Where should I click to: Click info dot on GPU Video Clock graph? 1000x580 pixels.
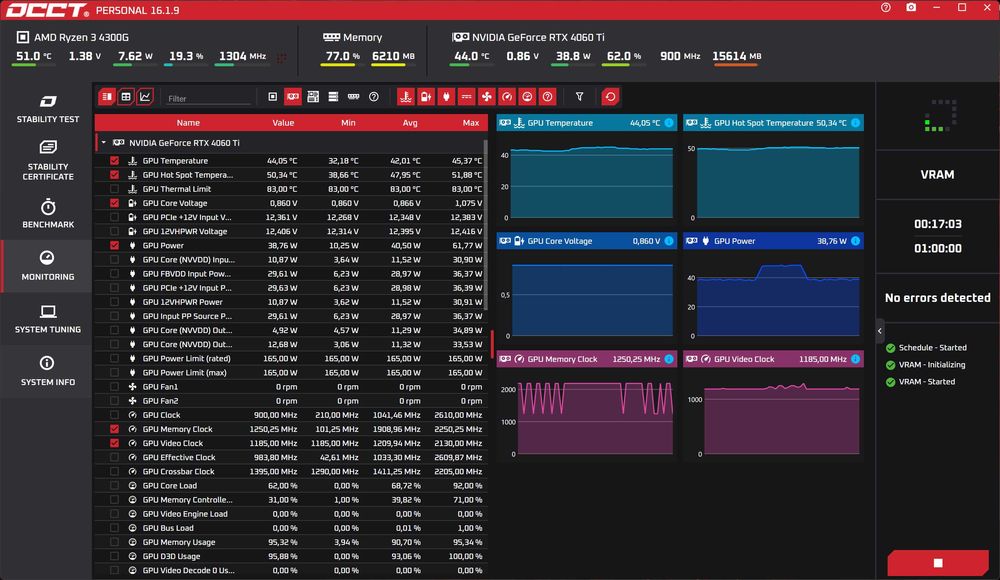tap(855, 359)
